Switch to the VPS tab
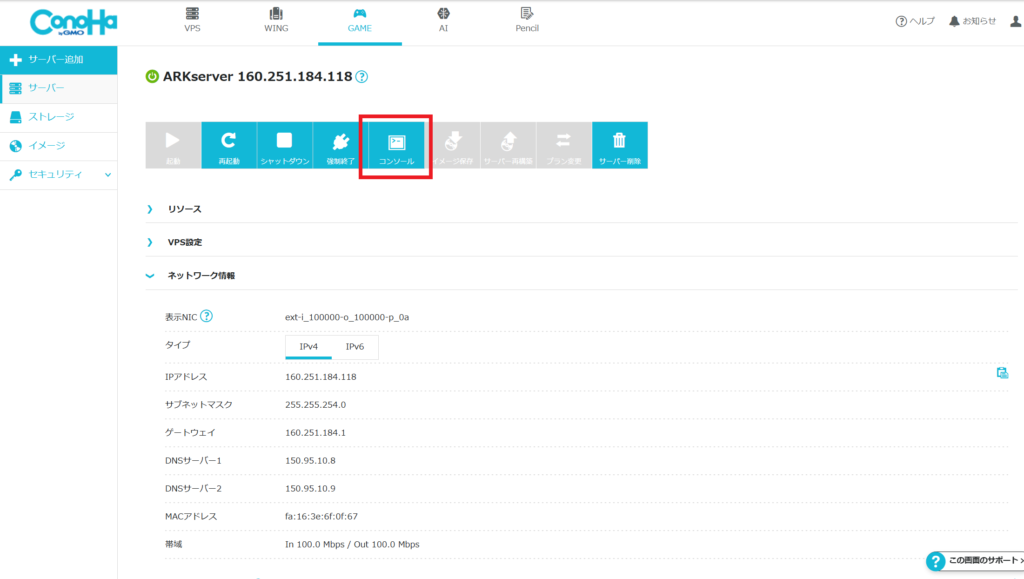Screen dimensions: 1024x579 pyautogui.click(x=192, y=19)
